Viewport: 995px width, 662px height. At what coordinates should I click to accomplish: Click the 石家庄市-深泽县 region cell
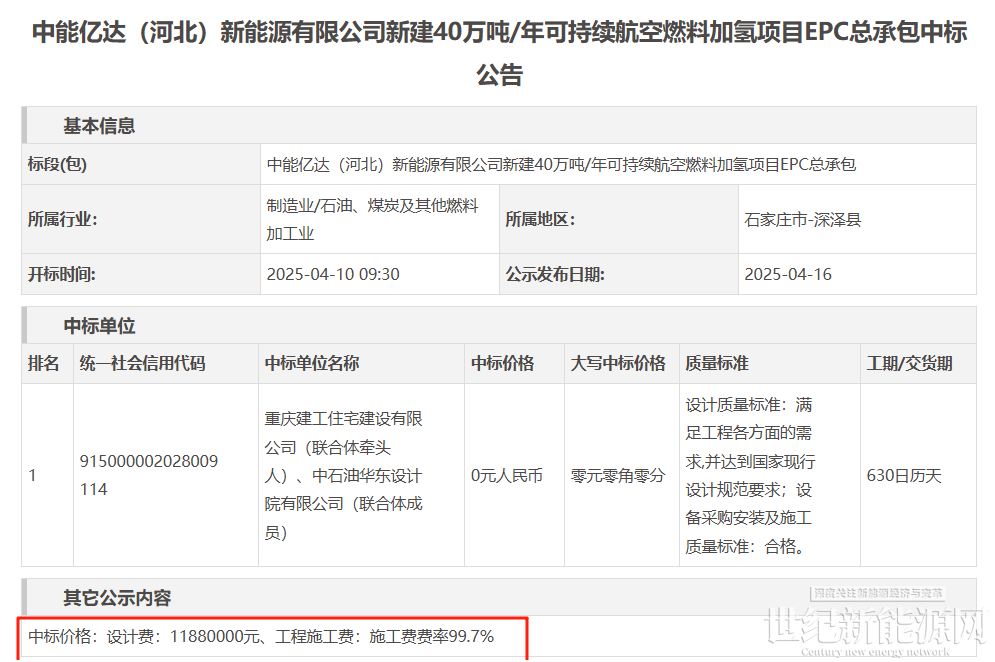pos(857,219)
